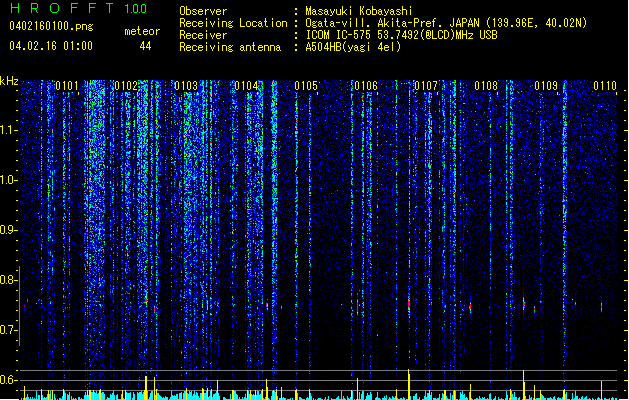The image size is (629, 400).
Task: Click the HROFFT program title
Action: [x=62, y=8]
